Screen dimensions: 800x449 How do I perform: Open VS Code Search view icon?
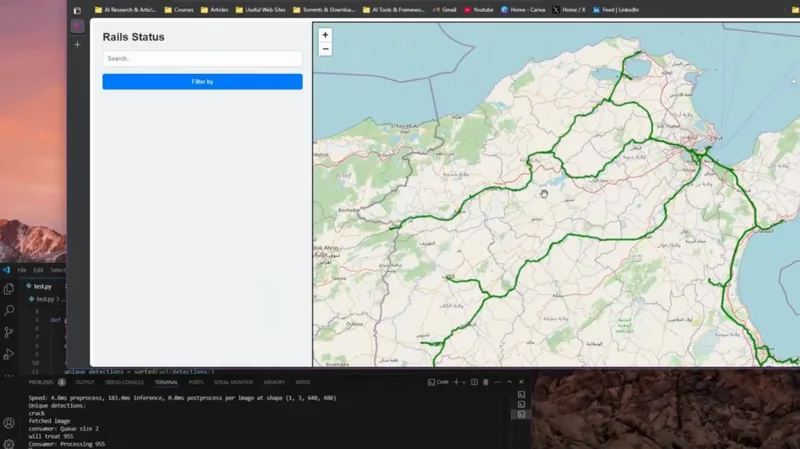tap(9, 310)
